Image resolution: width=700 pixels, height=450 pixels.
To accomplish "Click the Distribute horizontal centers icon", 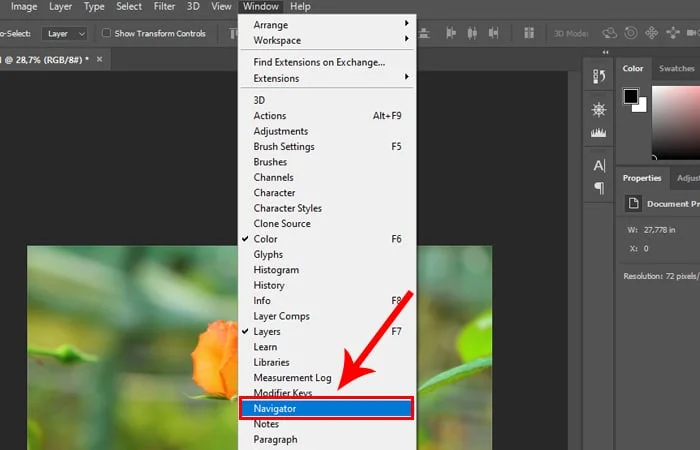I will (472, 33).
